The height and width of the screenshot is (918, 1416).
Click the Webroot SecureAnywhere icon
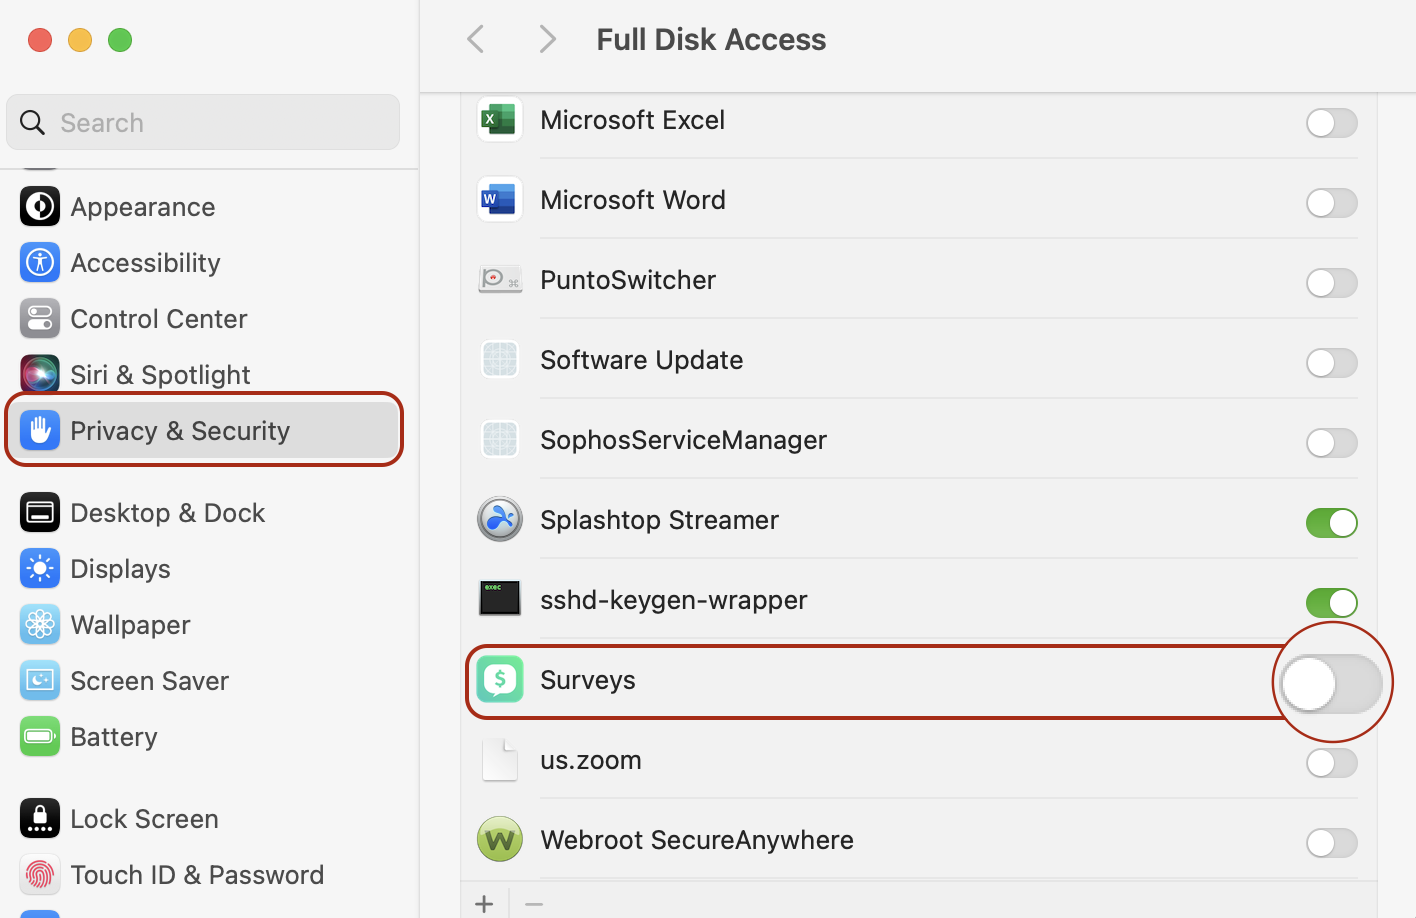[499, 840]
